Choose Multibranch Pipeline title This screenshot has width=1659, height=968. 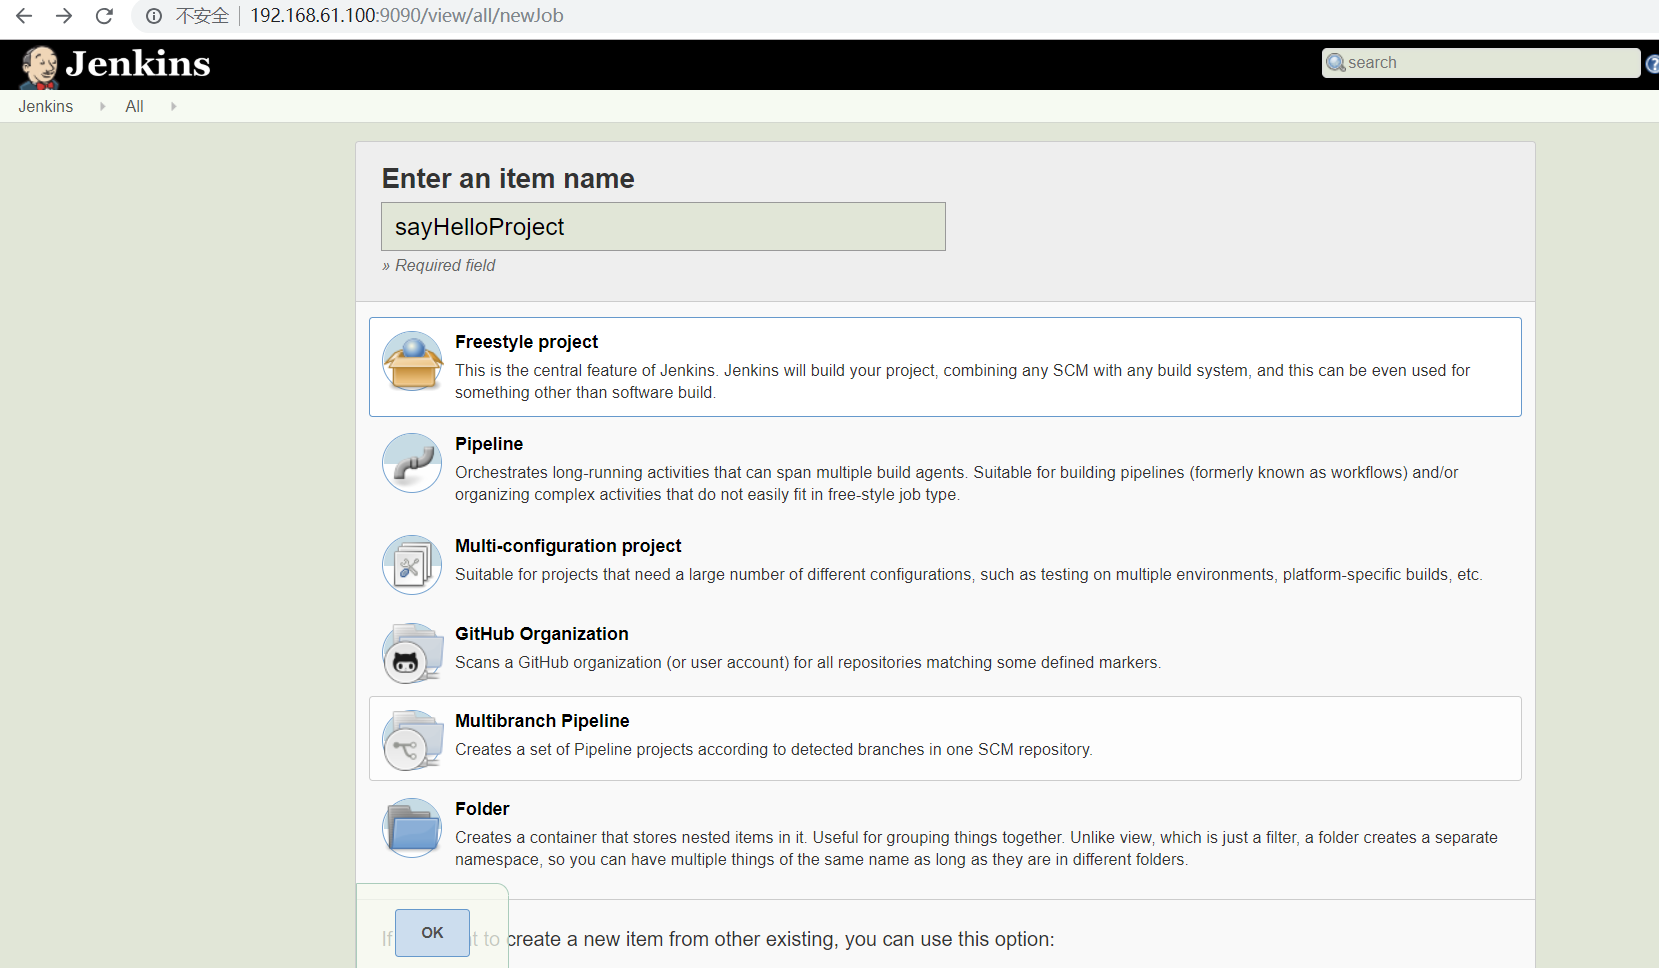tap(542, 721)
